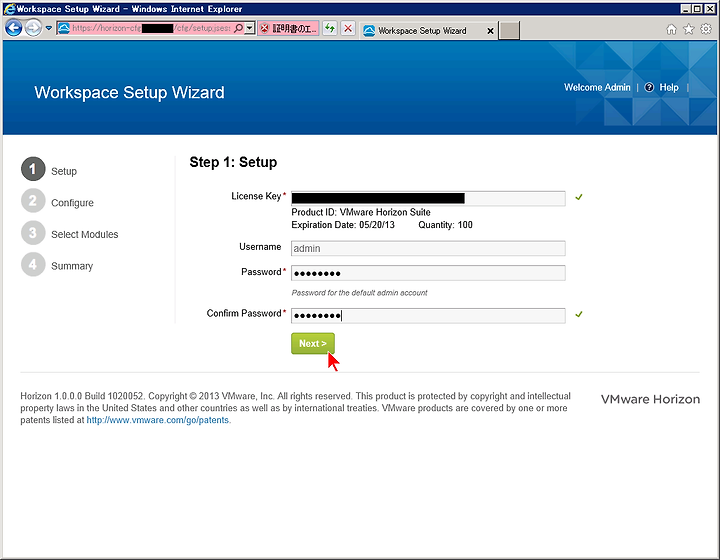Viewport: 720px width, 560px height.
Task: Click the Home icon in the toolbar
Action: point(671,29)
